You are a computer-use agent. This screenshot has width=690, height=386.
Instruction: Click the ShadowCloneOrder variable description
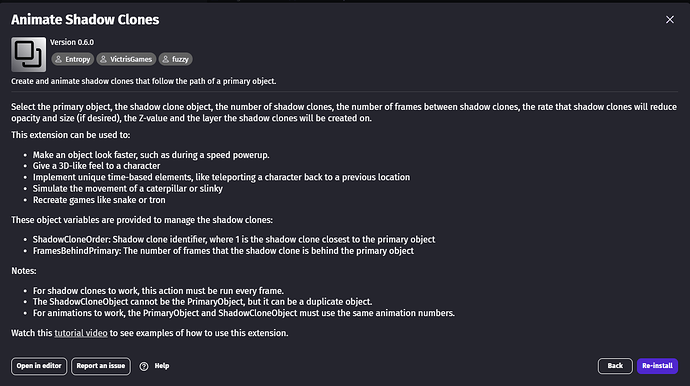tap(234, 239)
